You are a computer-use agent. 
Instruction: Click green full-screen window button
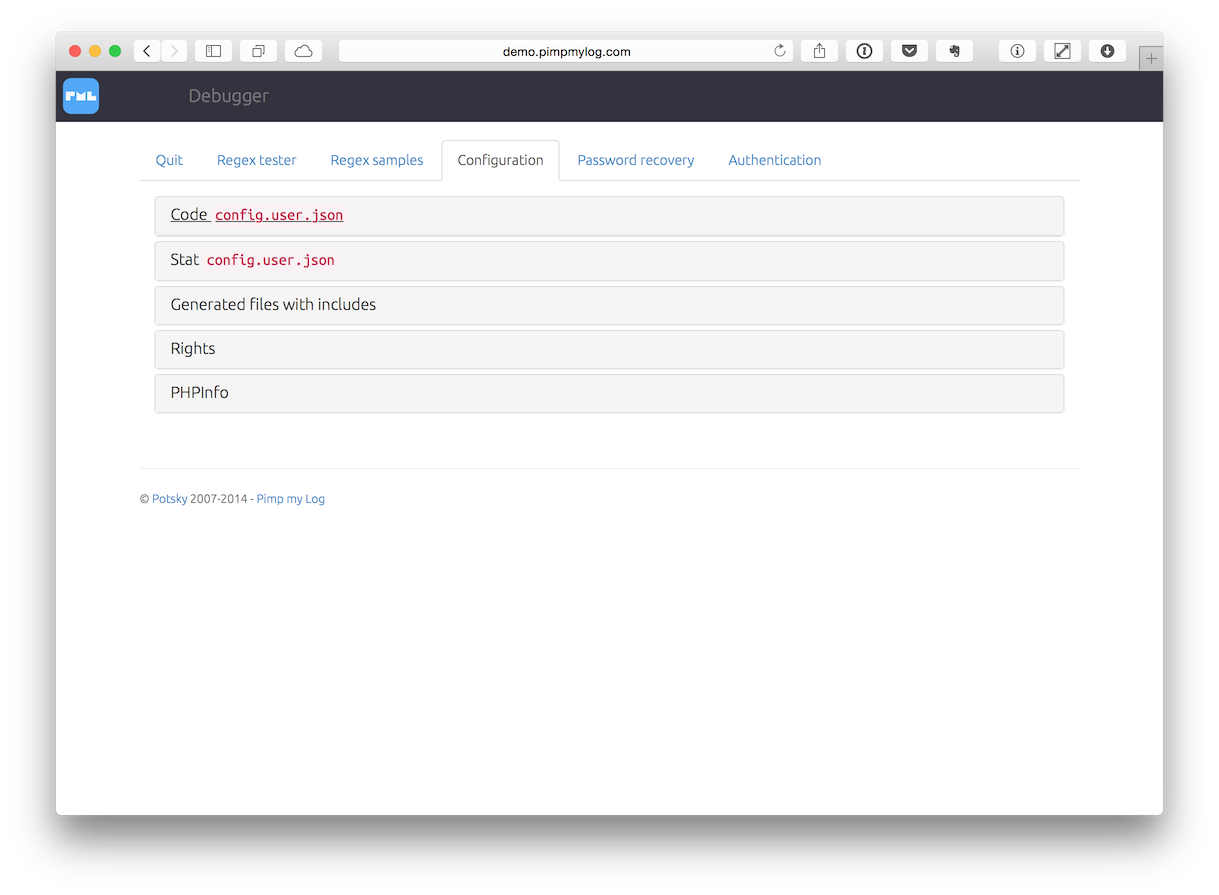115,51
